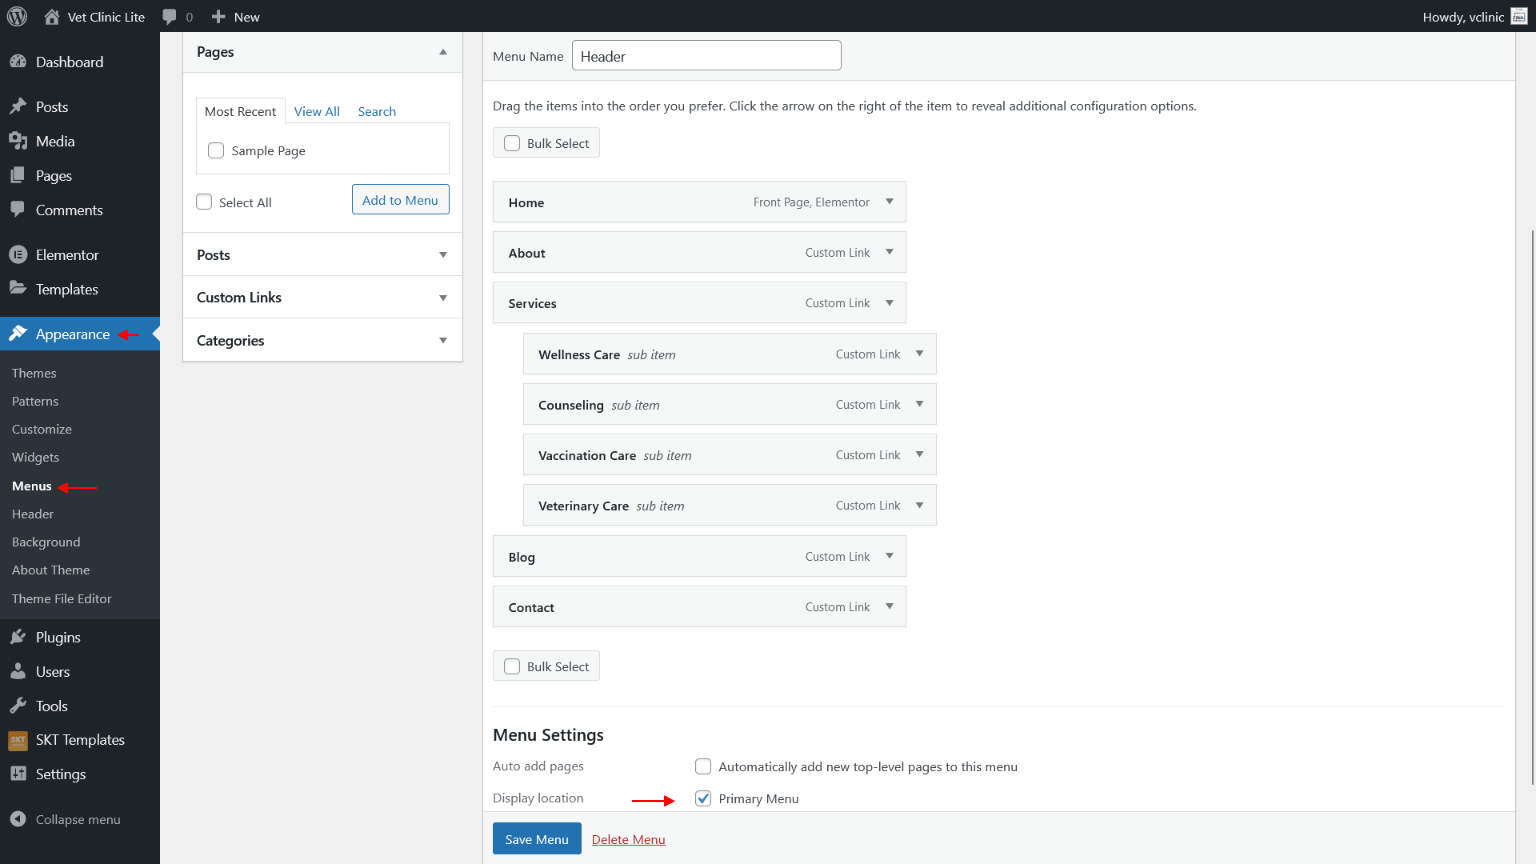Image resolution: width=1536 pixels, height=864 pixels.
Task: Expand the Wellness Care sub item arrow
Action: pos(919,354)
